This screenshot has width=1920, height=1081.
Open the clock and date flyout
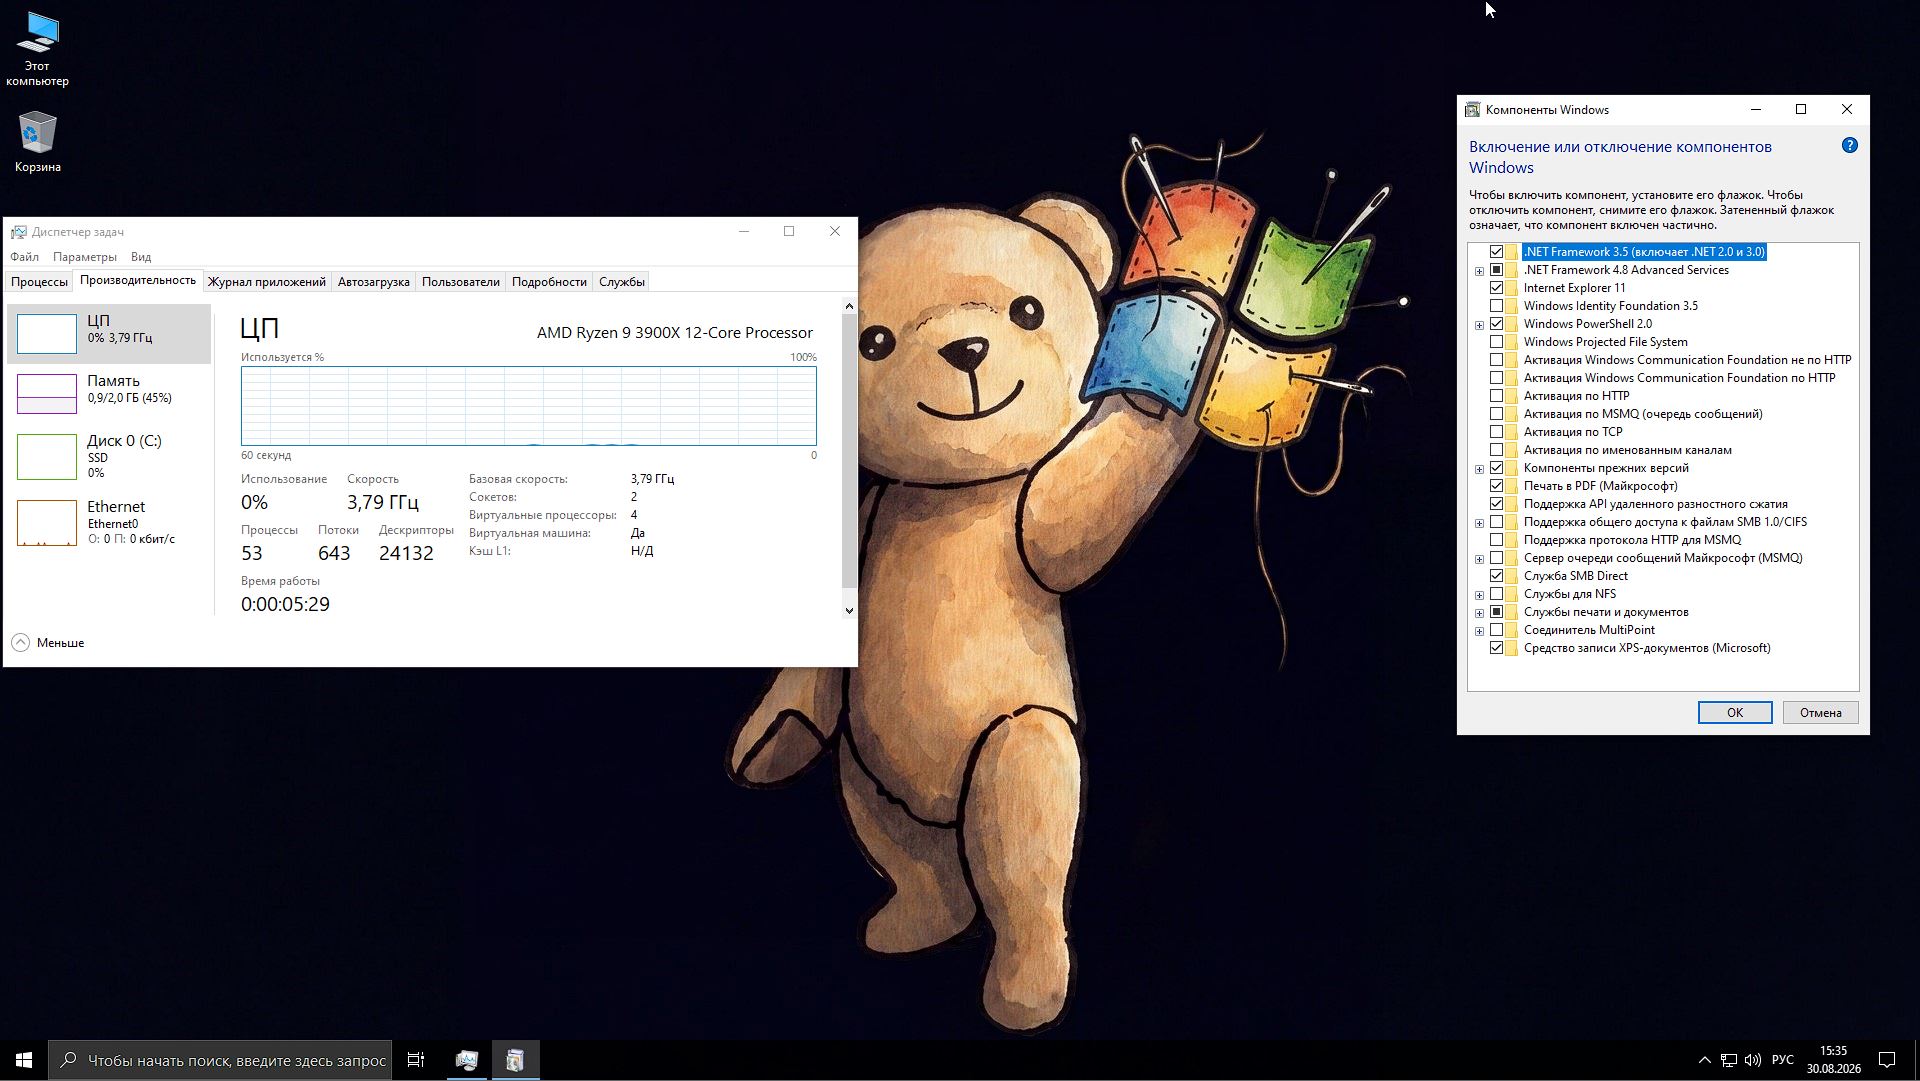click(x=1834, y=1060)
